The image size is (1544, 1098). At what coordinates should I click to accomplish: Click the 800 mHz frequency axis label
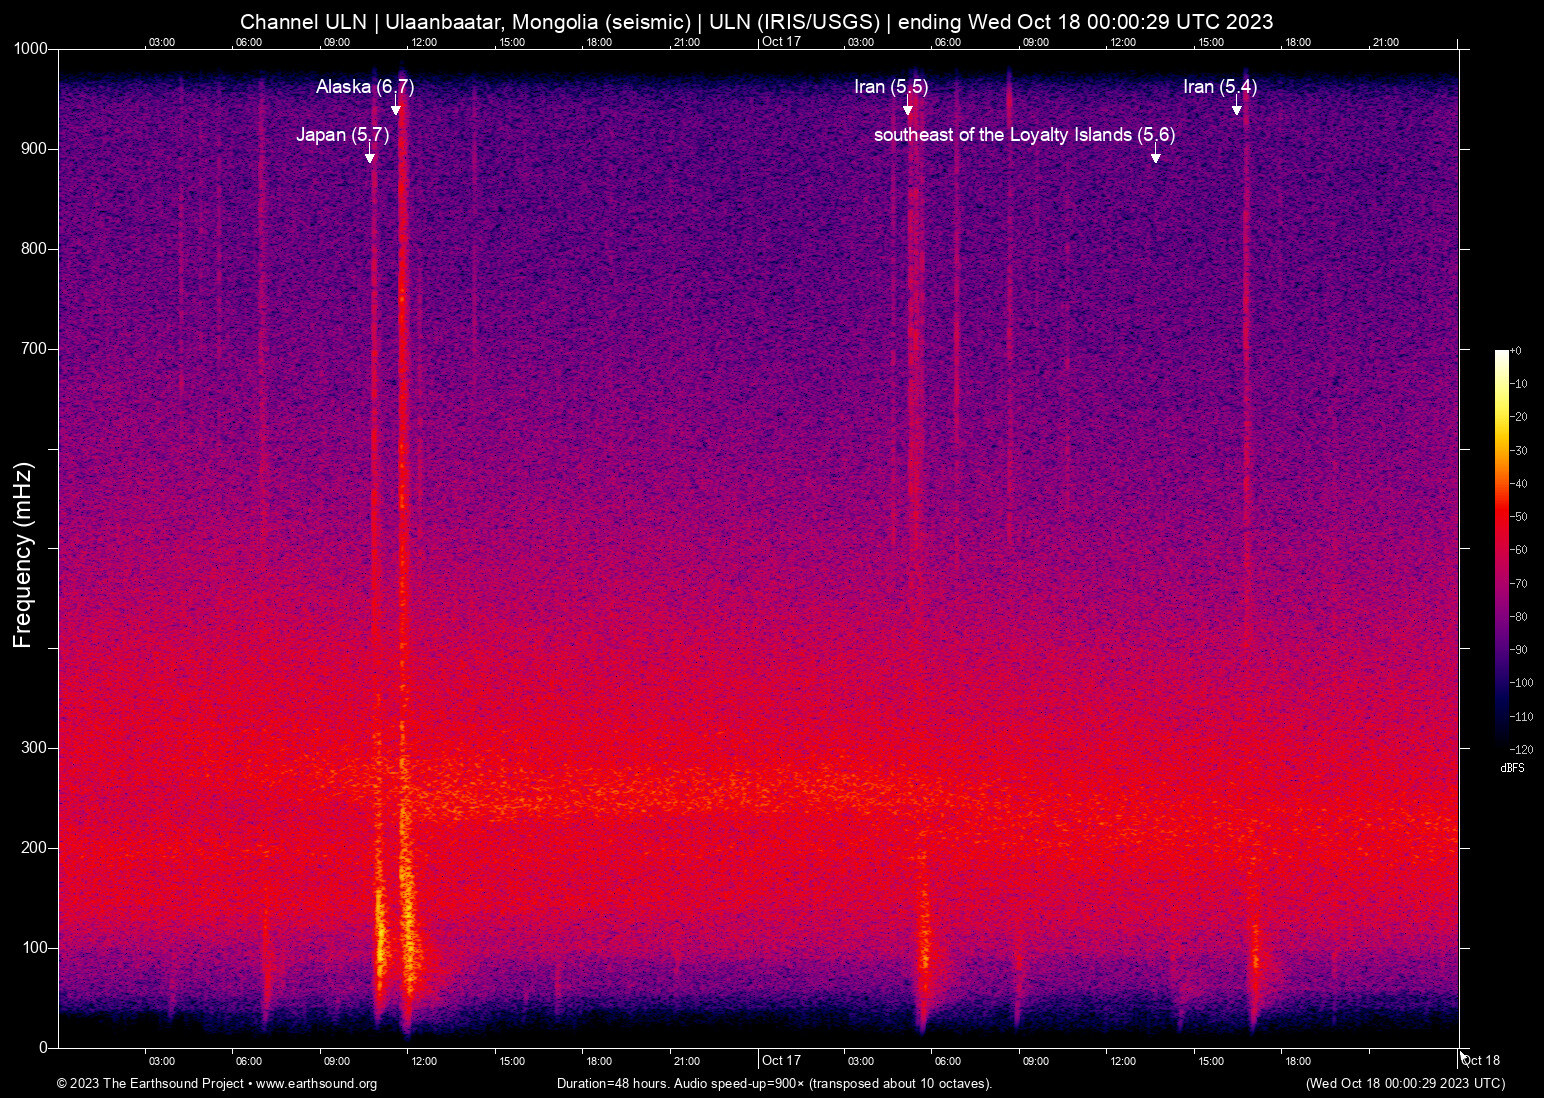pyautogui.click(x=35, y=249)
